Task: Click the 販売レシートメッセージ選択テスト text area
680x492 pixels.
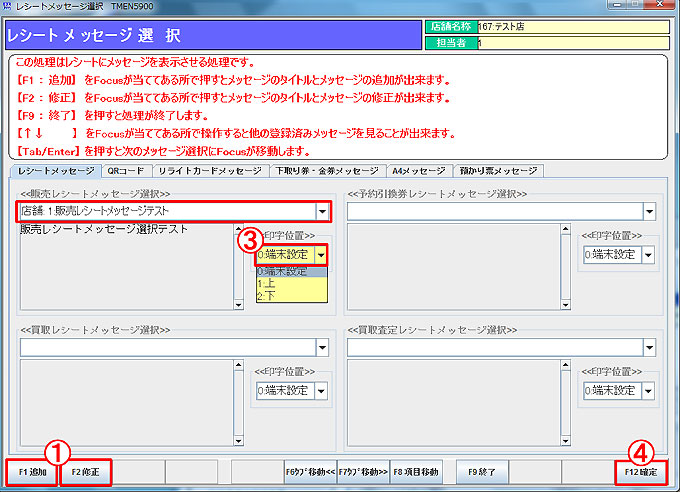Action: point(127,266)
